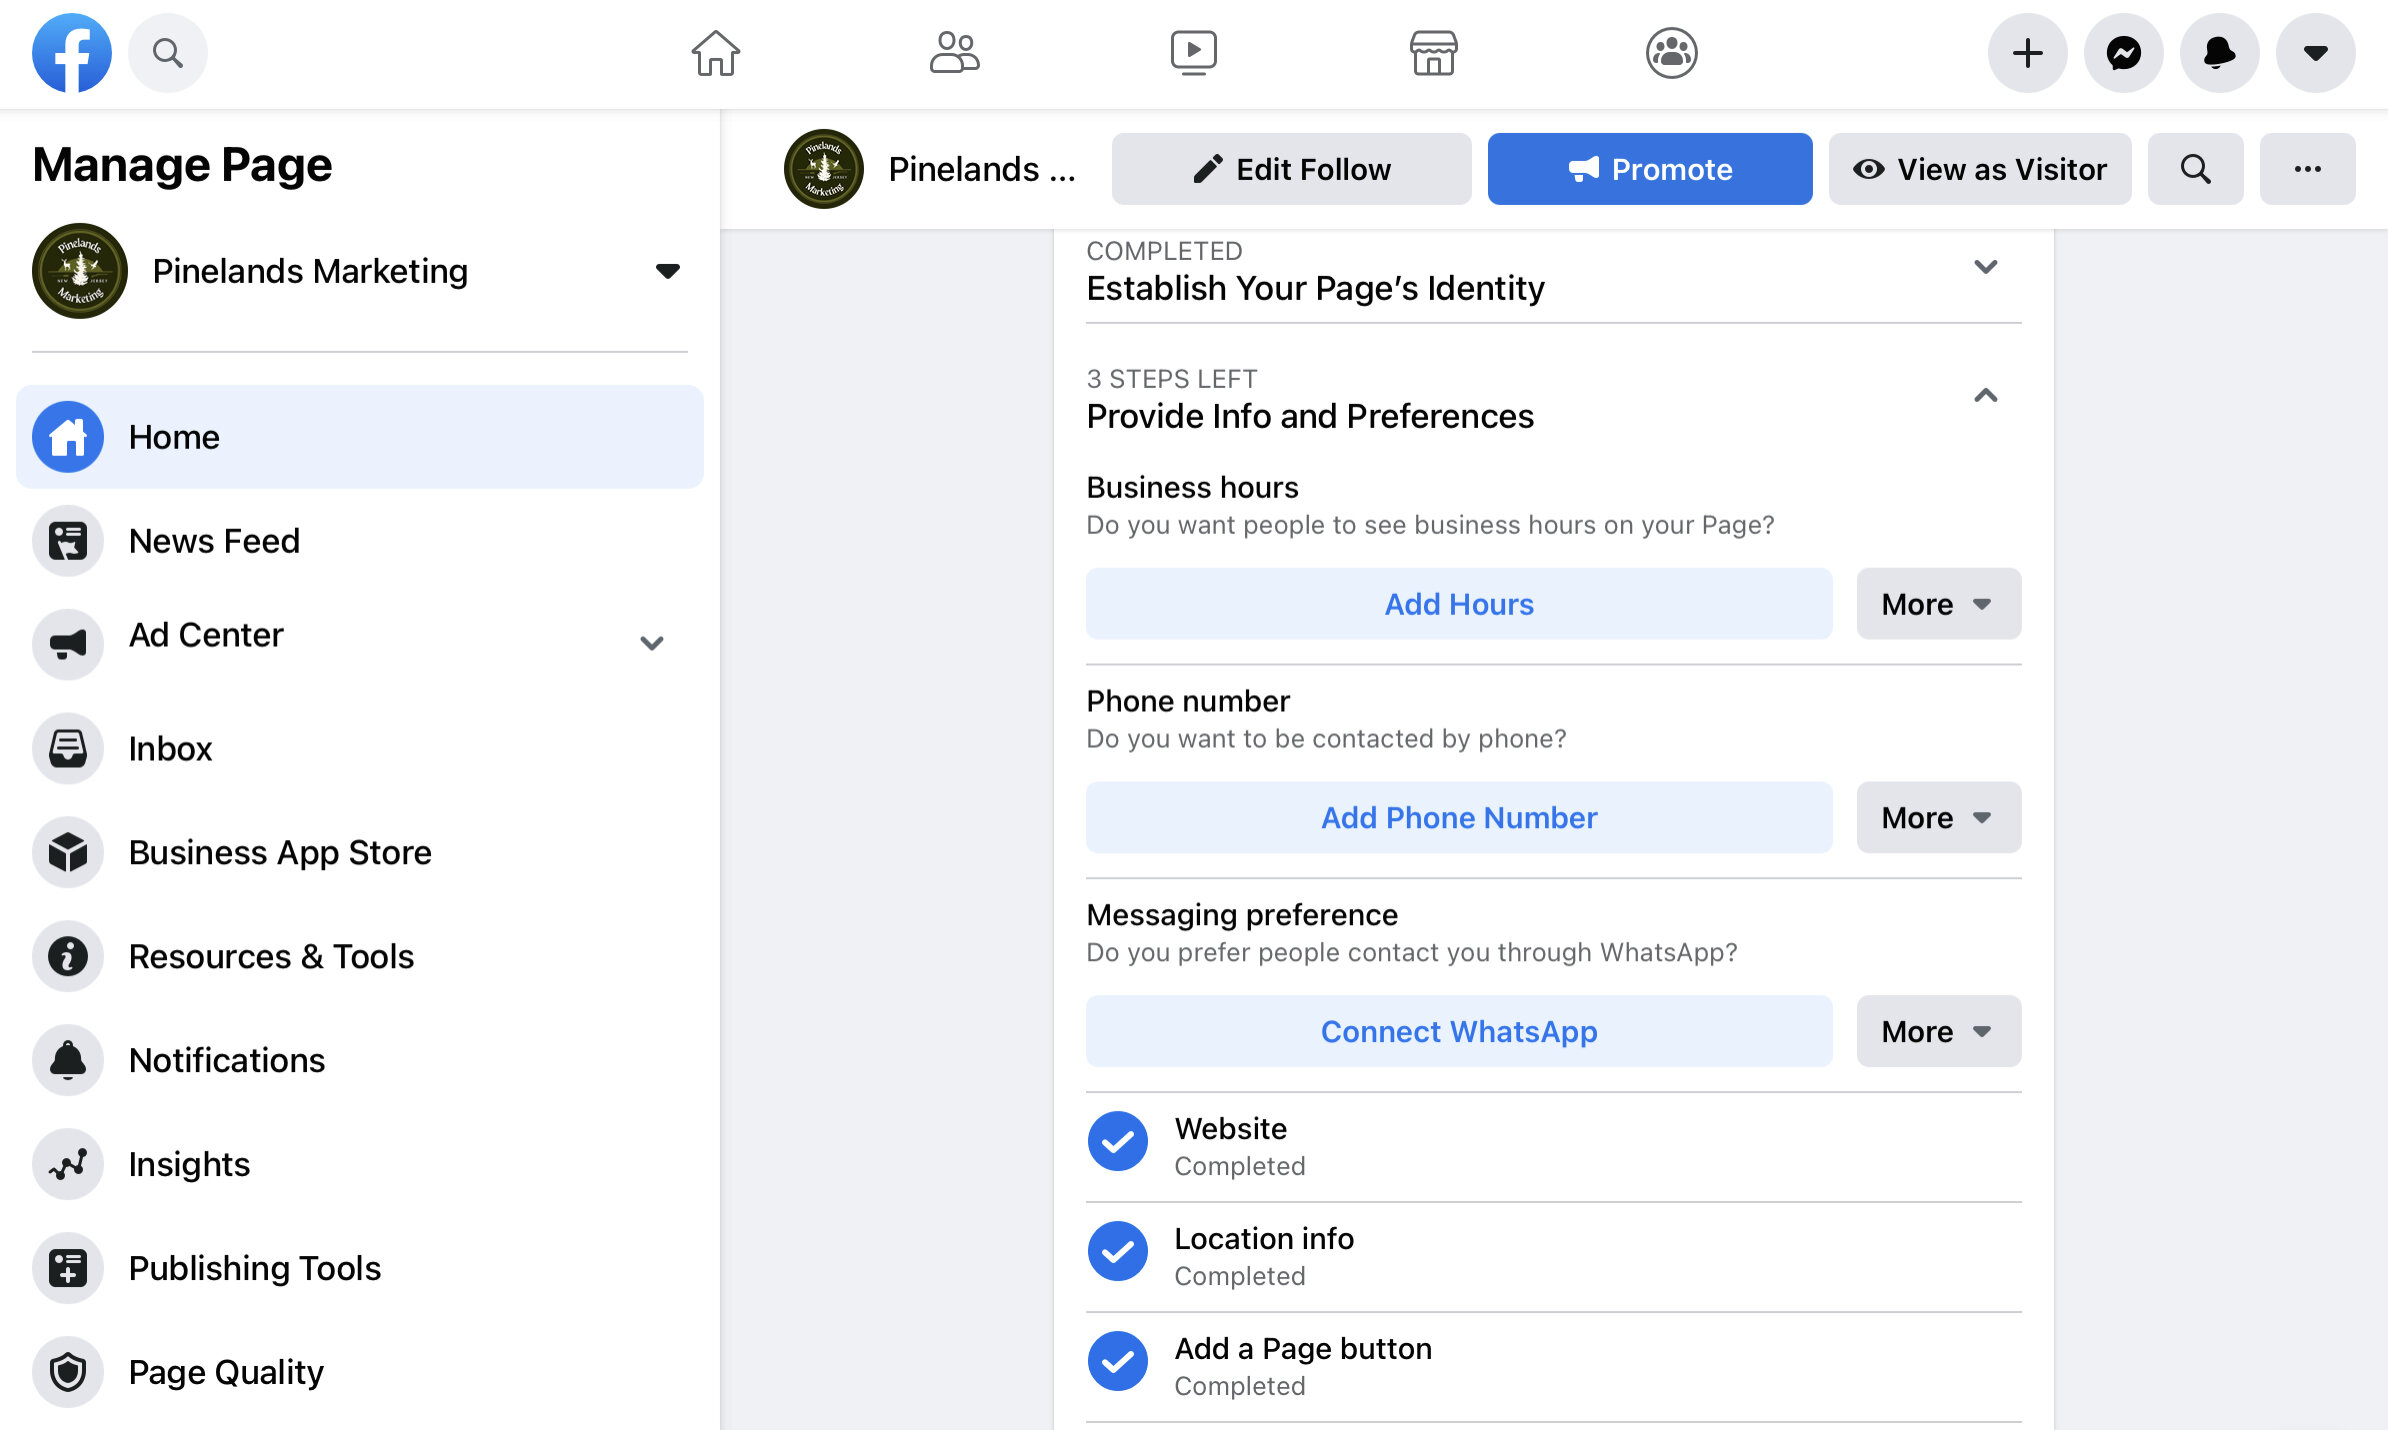The width and height of the screenshot is (2388, 1430).
Task: Open the notifications bell in top bar
Action: [x=2219, y=53]
